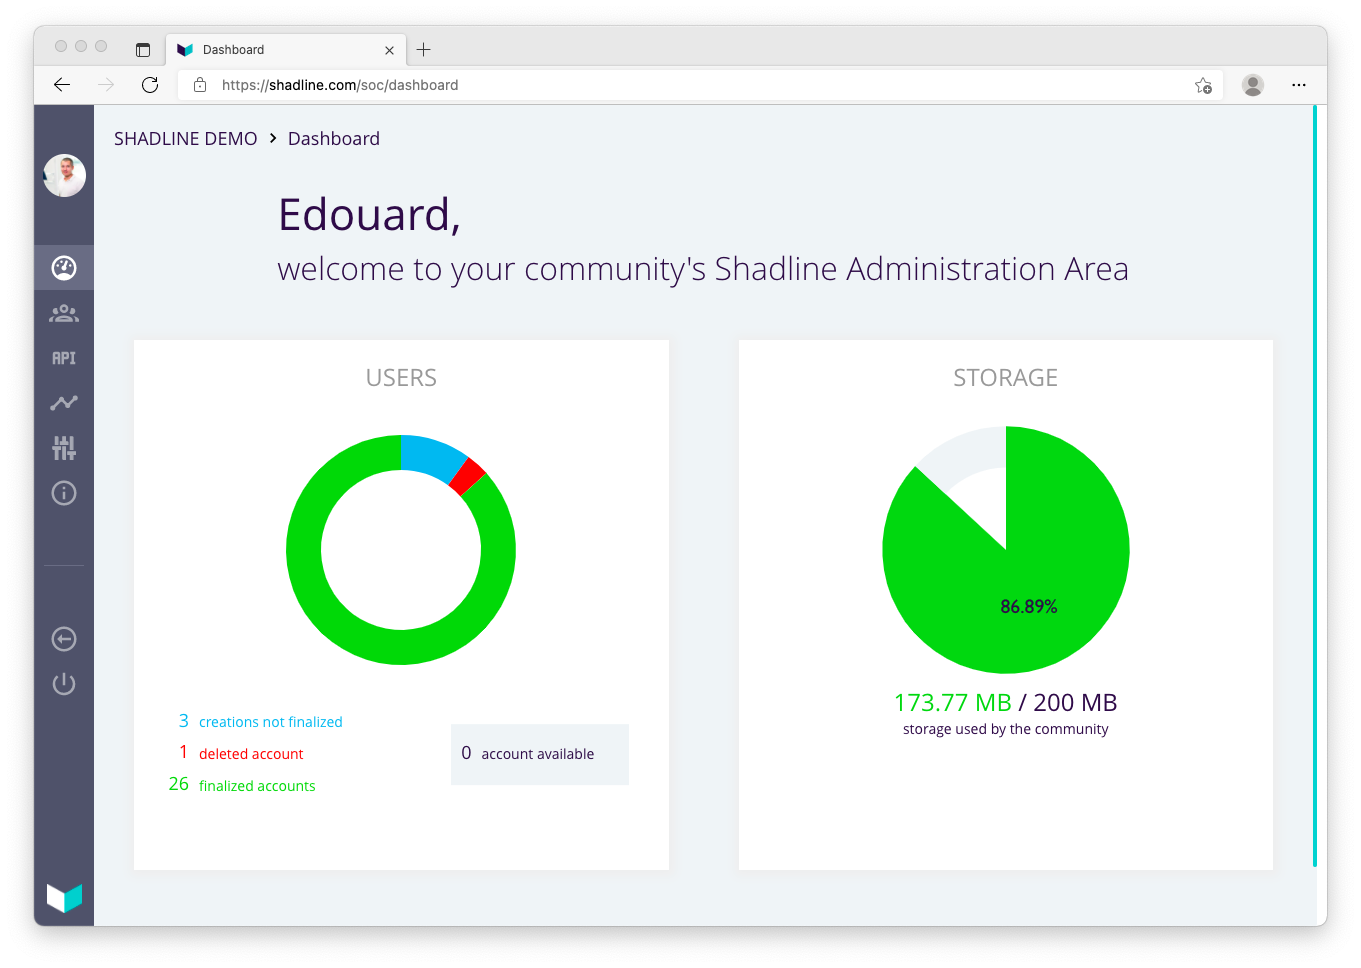Add page to favorites star icon

click(x=1203, y=85)
